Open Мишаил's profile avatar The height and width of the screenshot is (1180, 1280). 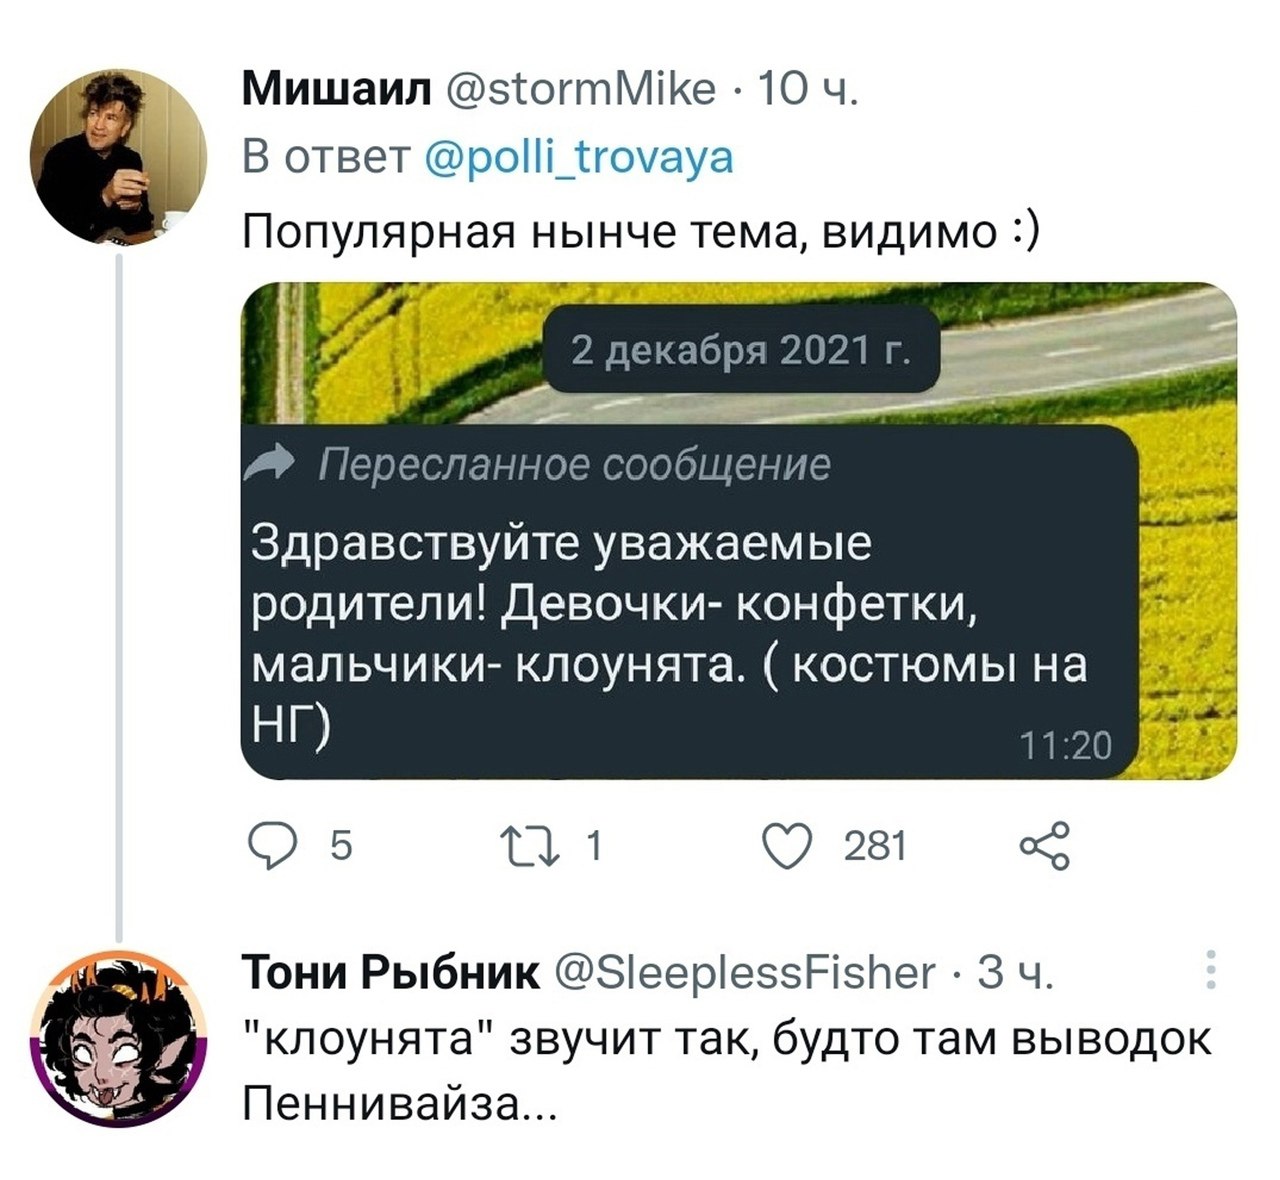pyautogui.click(x=118, y=157)
